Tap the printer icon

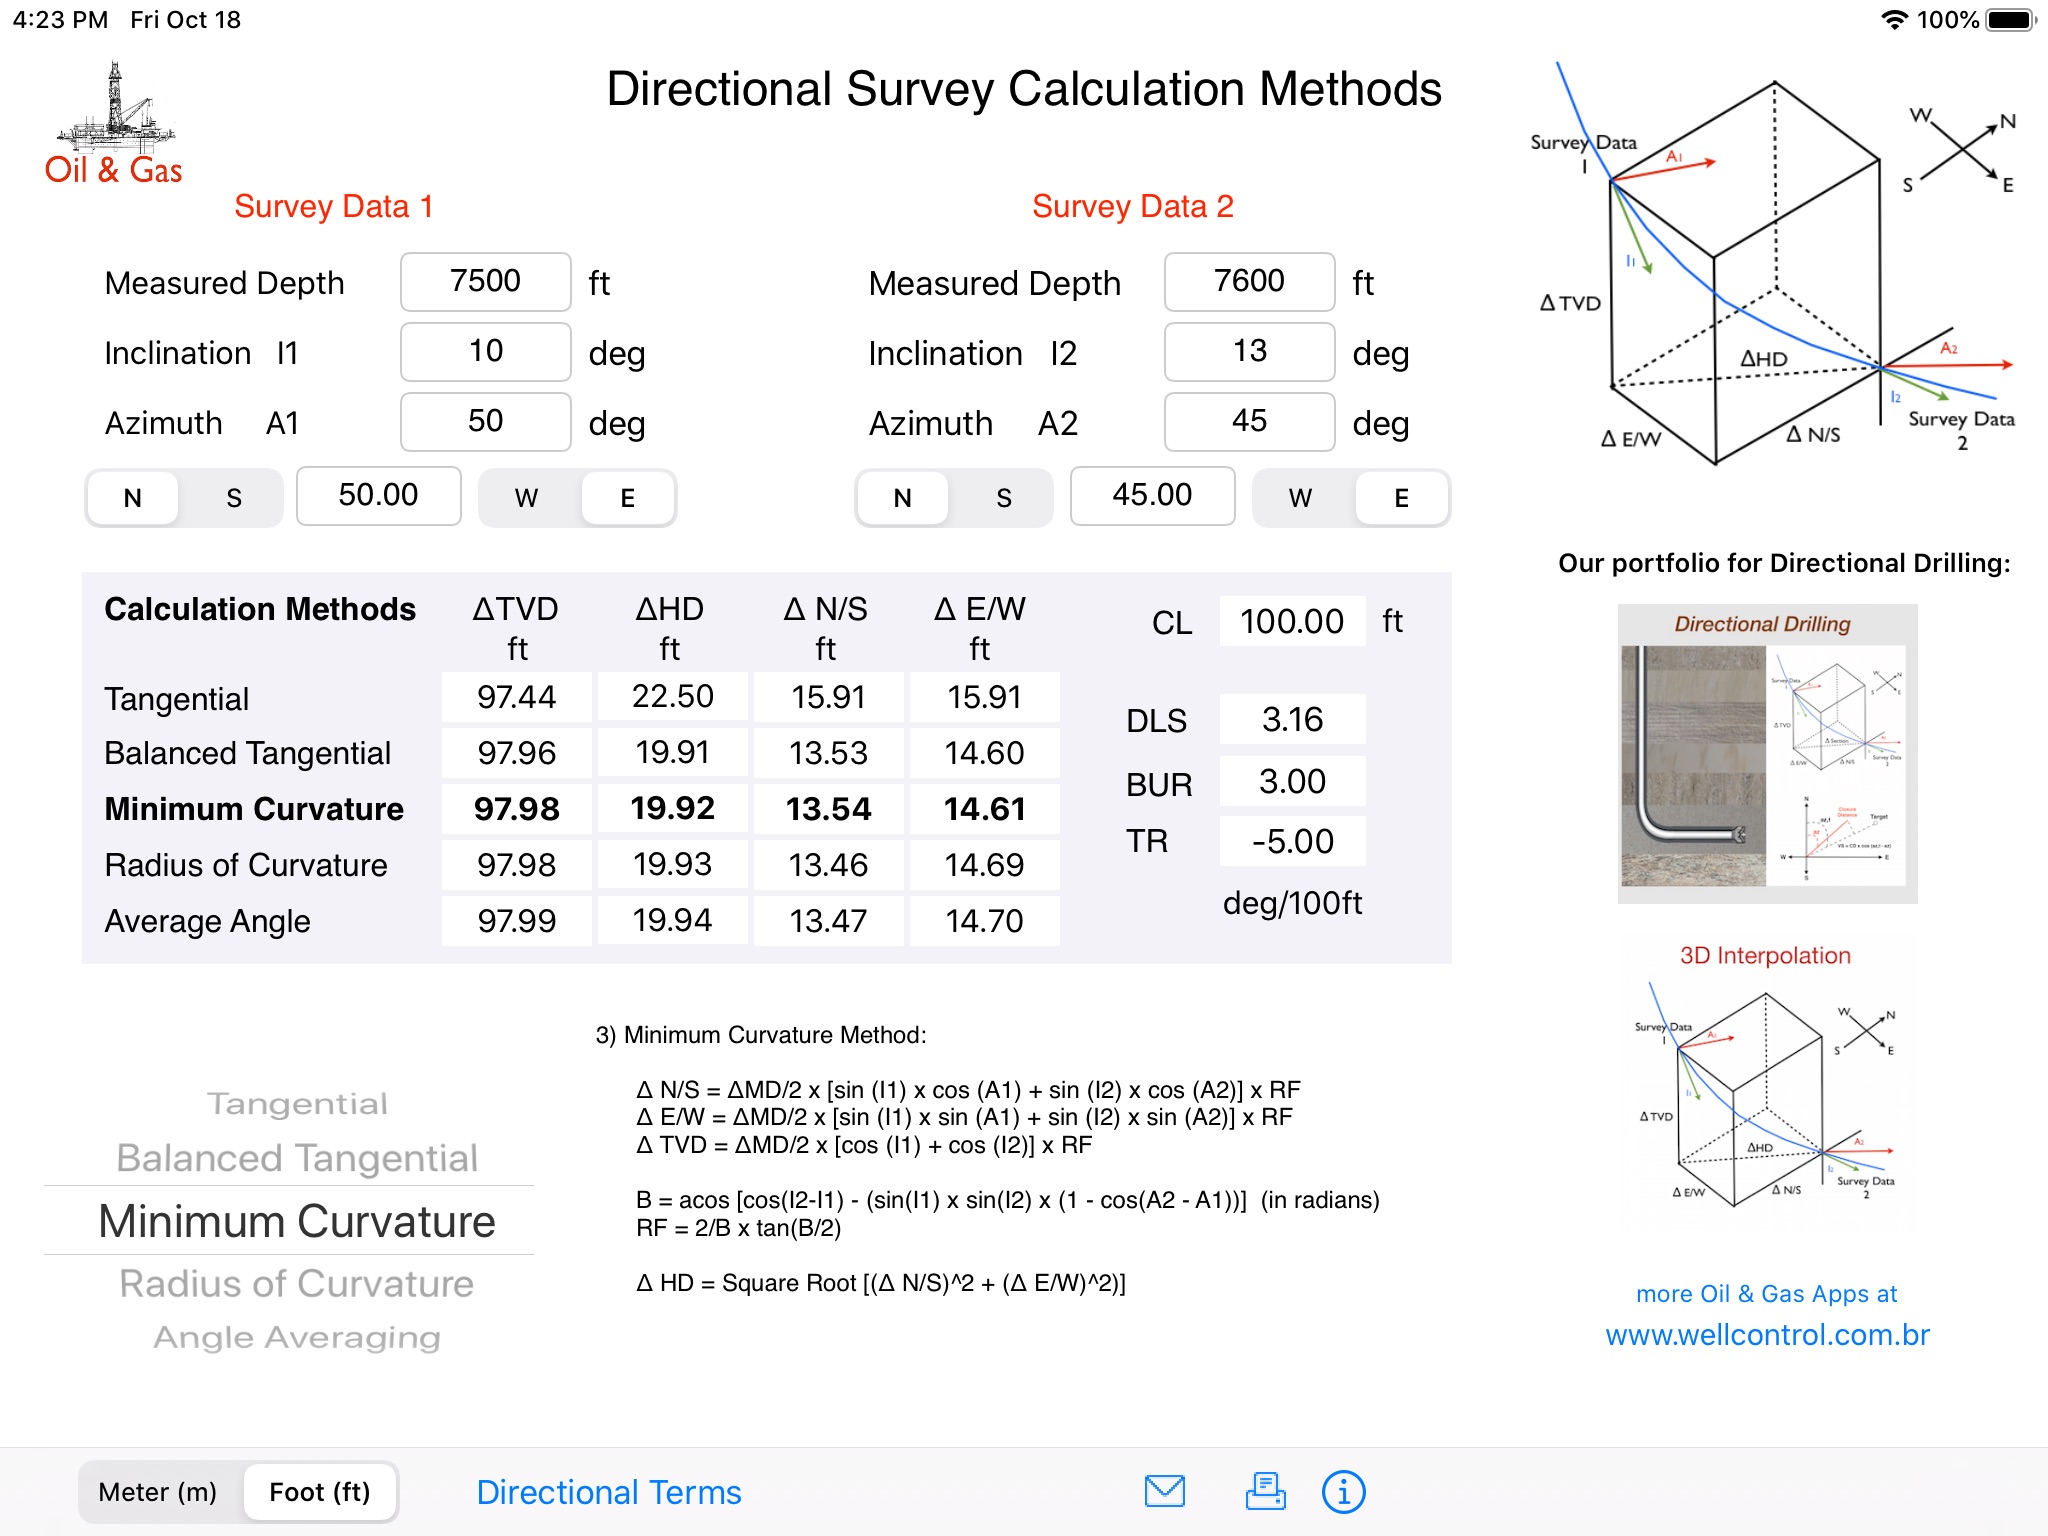[1265, 1491]
